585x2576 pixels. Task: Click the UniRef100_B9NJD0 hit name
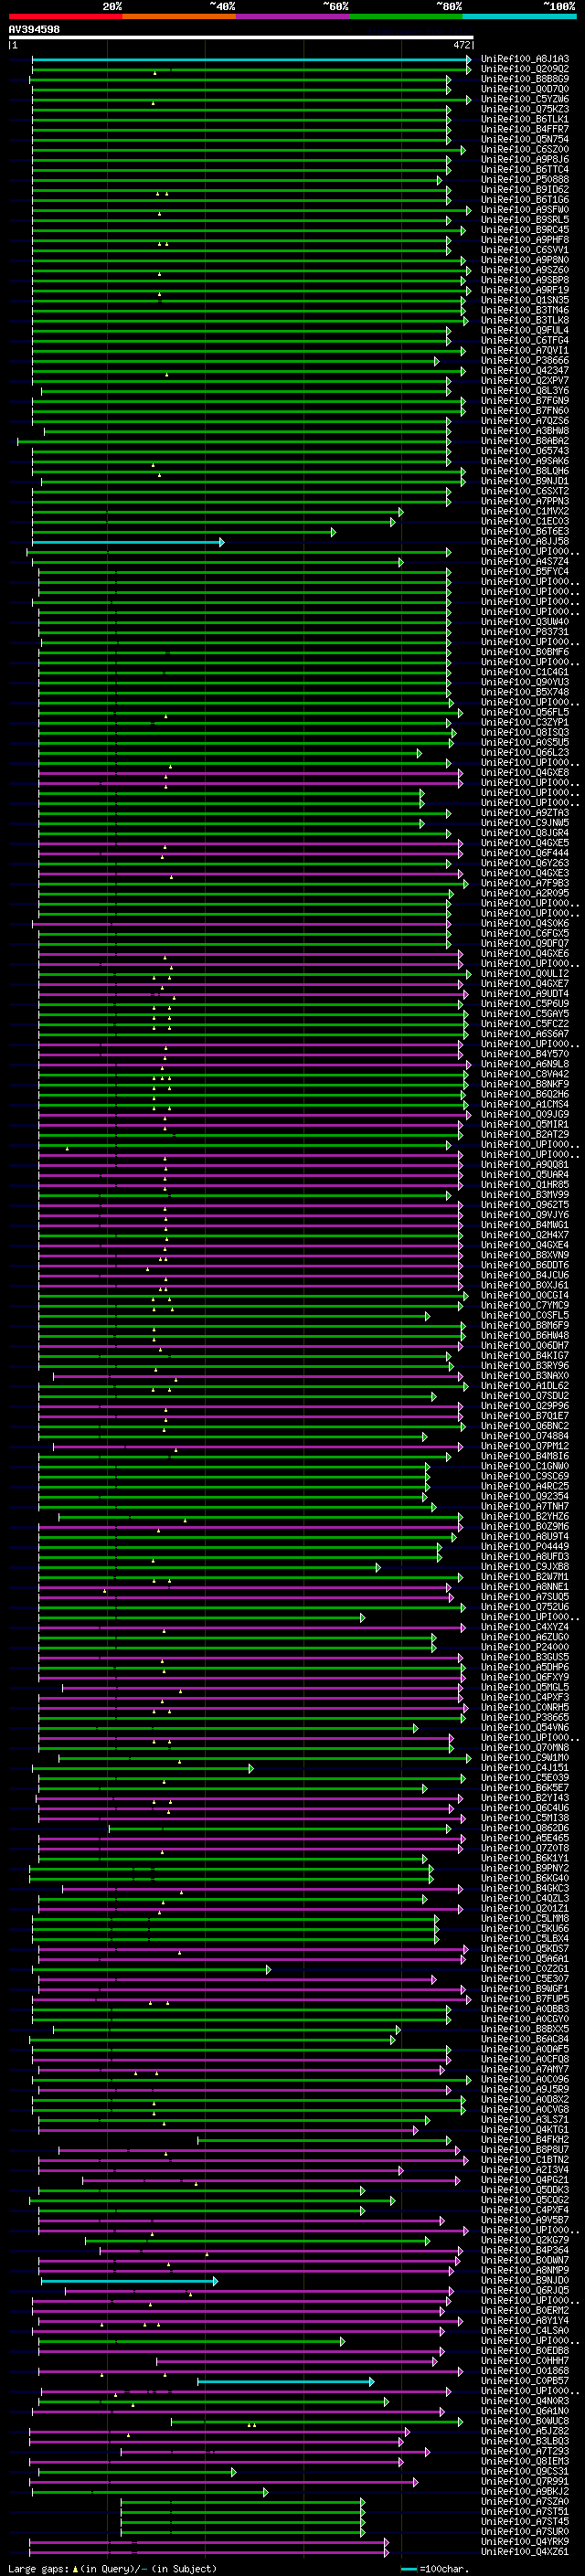pyautogui.click(x=525, y=2280)
